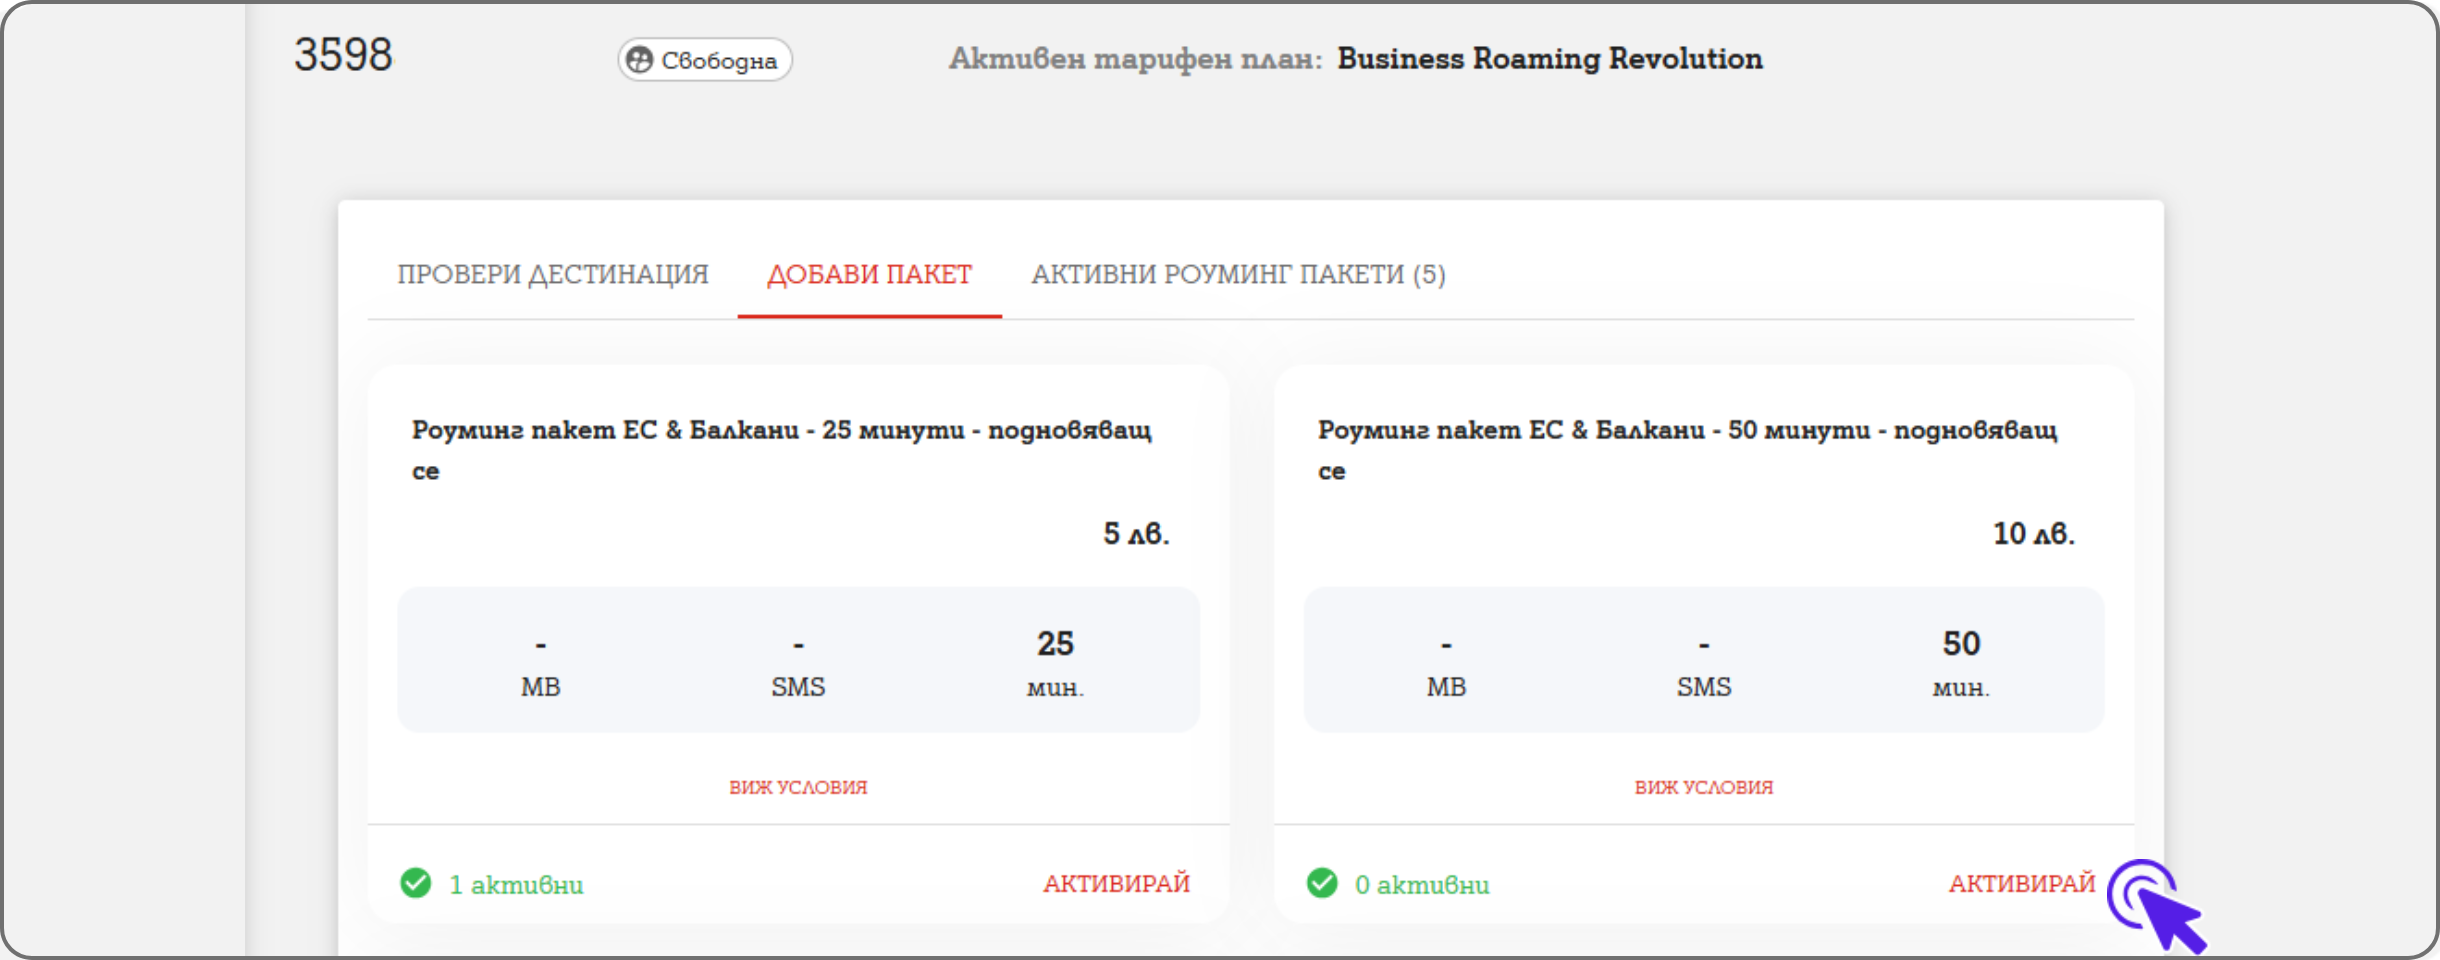Image resolution: width=2440 pixels, height=960 pixels.
Task: Click the Business Roaming Revolution plan name
Action: (1550, 59)
